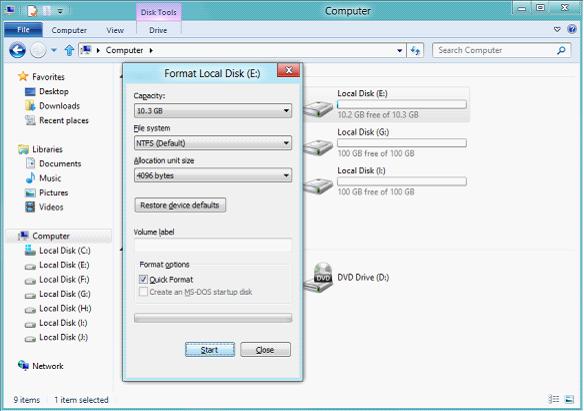Viewport: 584px width, 411px height.
Task: Uncheck the Quick Format checkbox
Action: coord(143,279)
